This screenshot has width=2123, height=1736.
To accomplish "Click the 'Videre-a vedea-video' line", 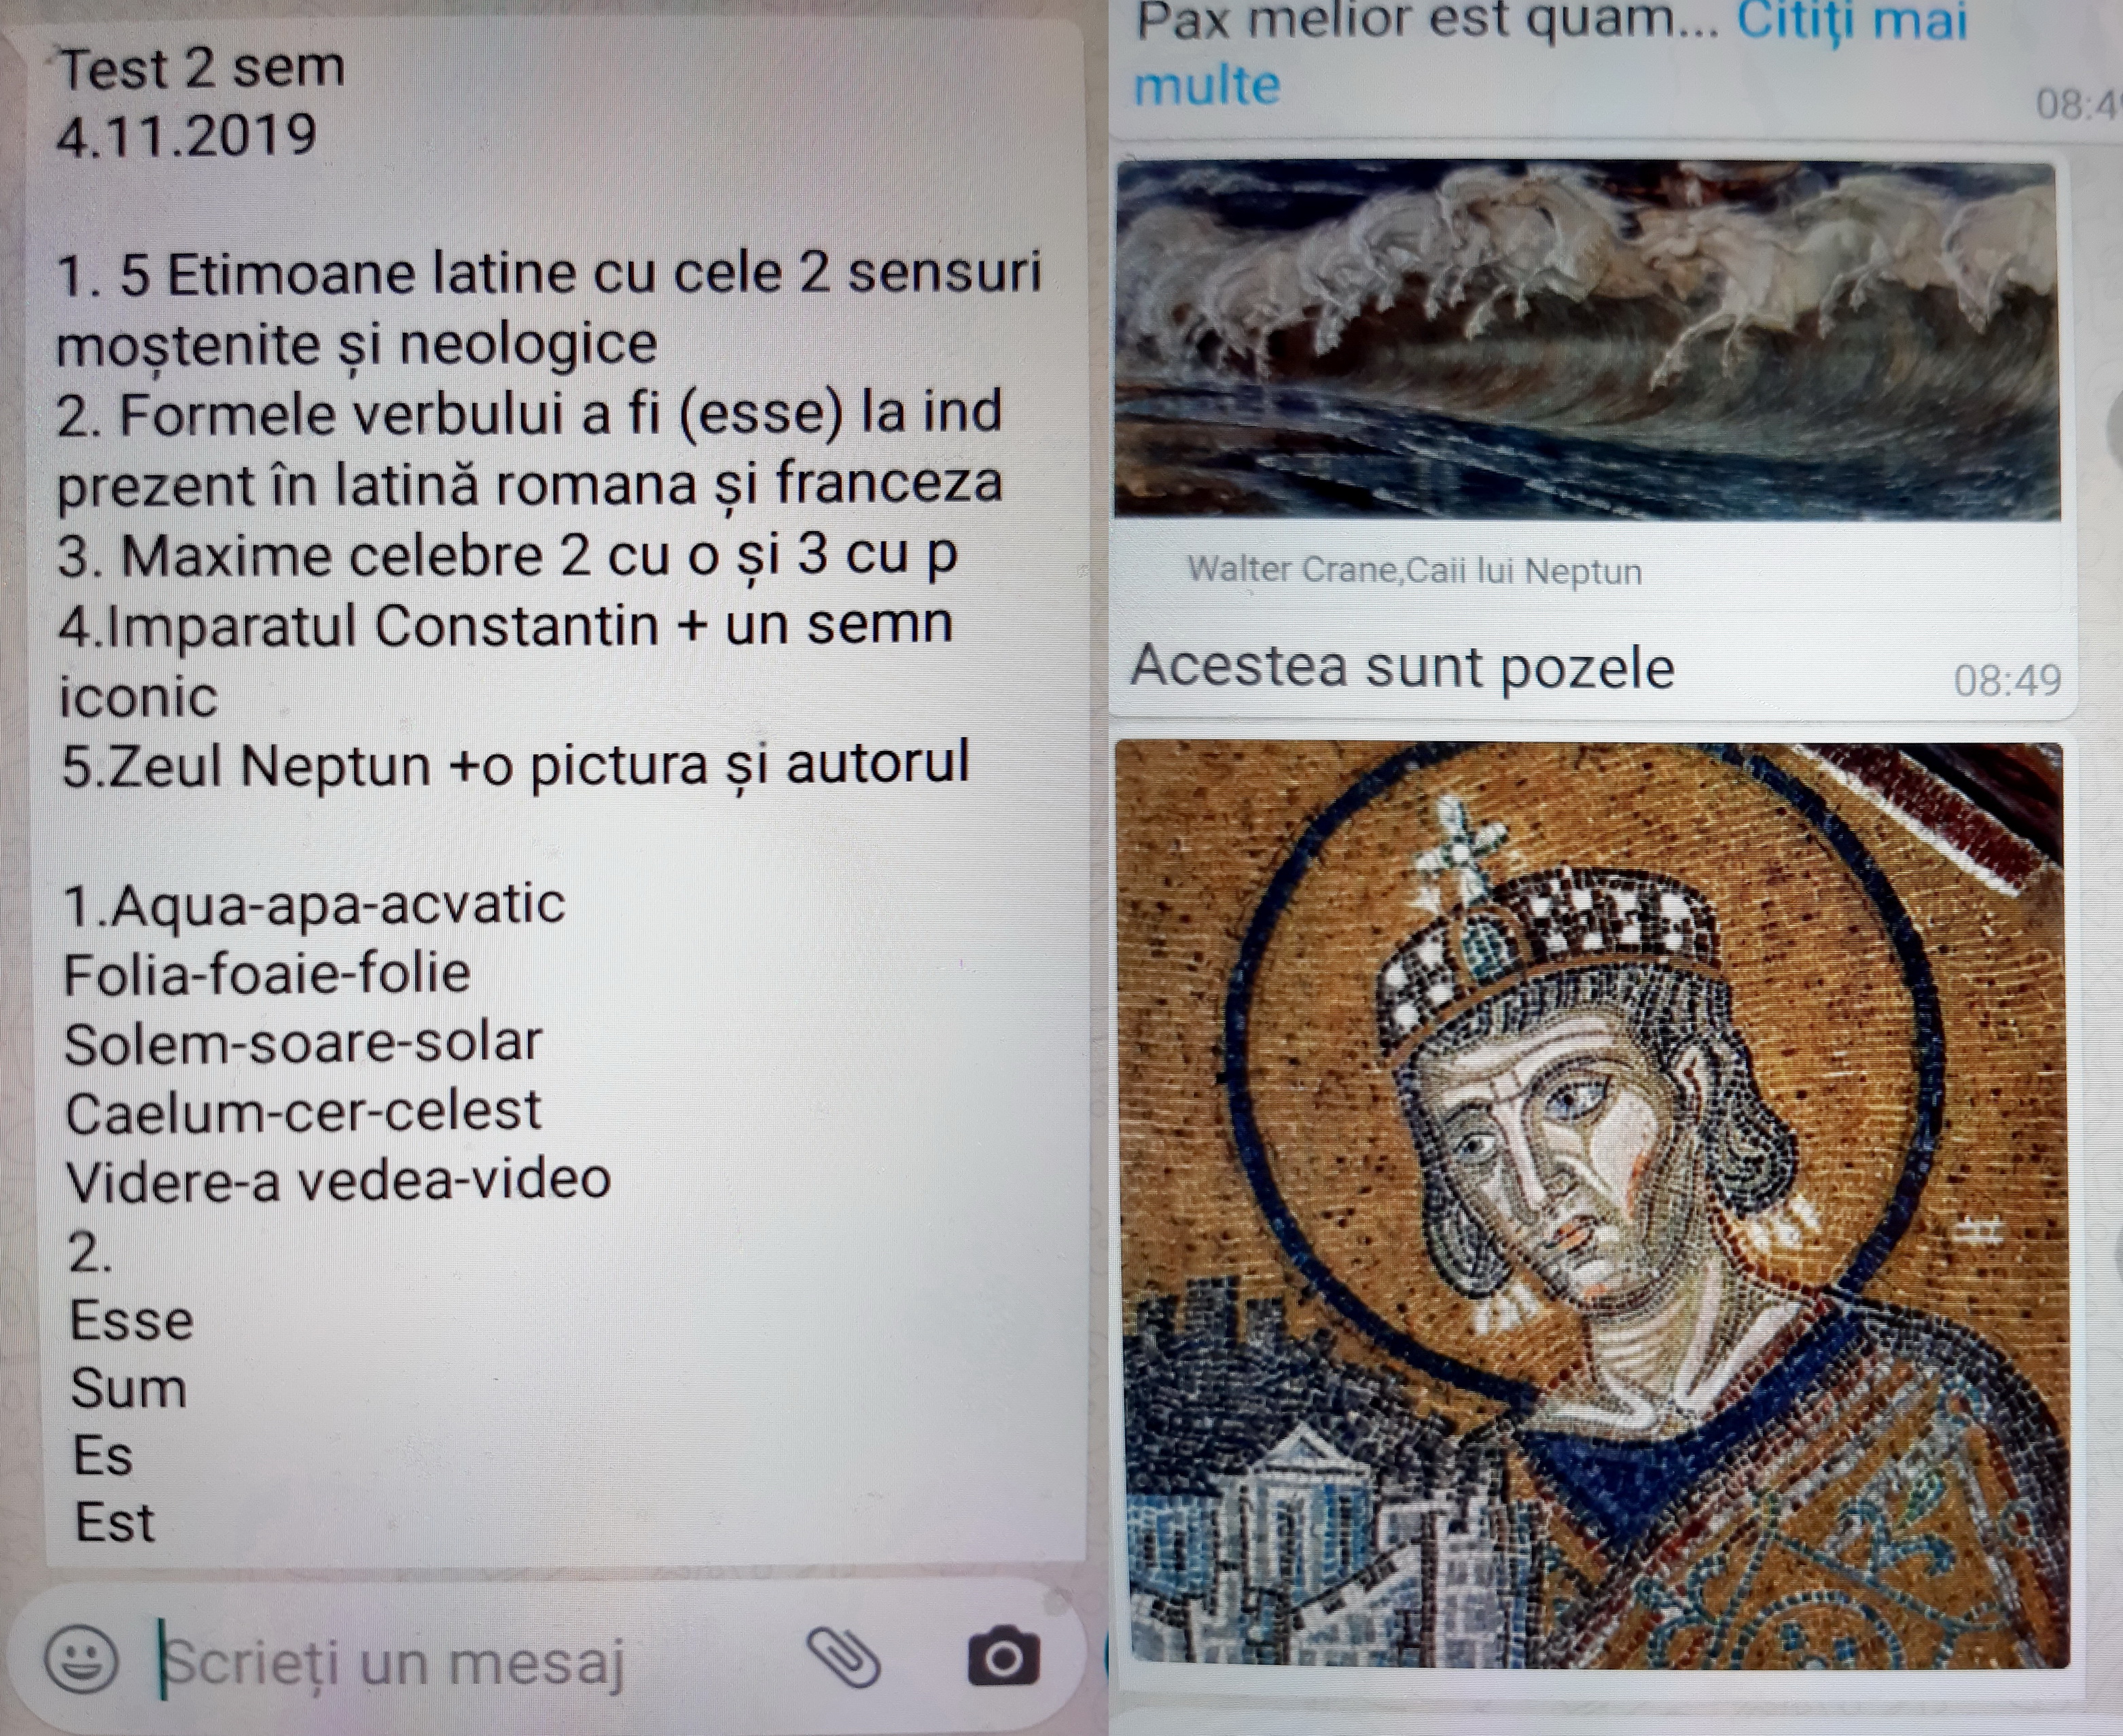I will coord(338,1179).
